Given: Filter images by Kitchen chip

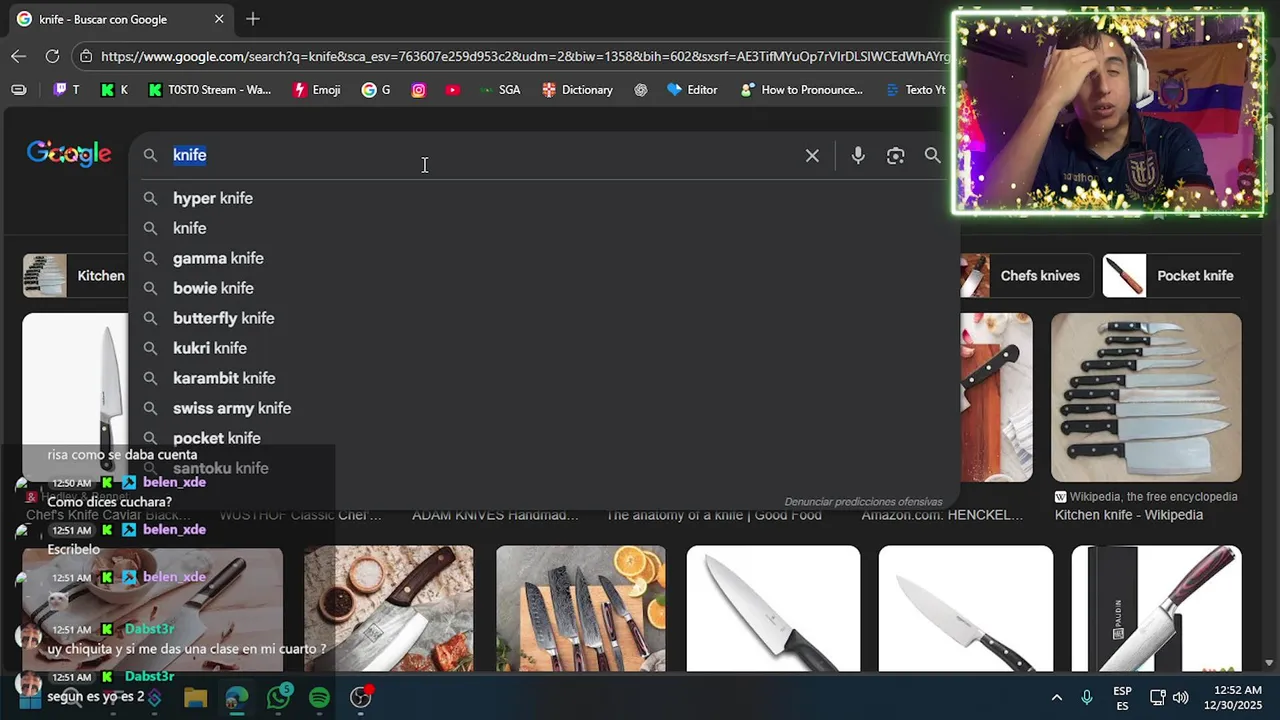Looking at the screenshot, I should 75,276.
